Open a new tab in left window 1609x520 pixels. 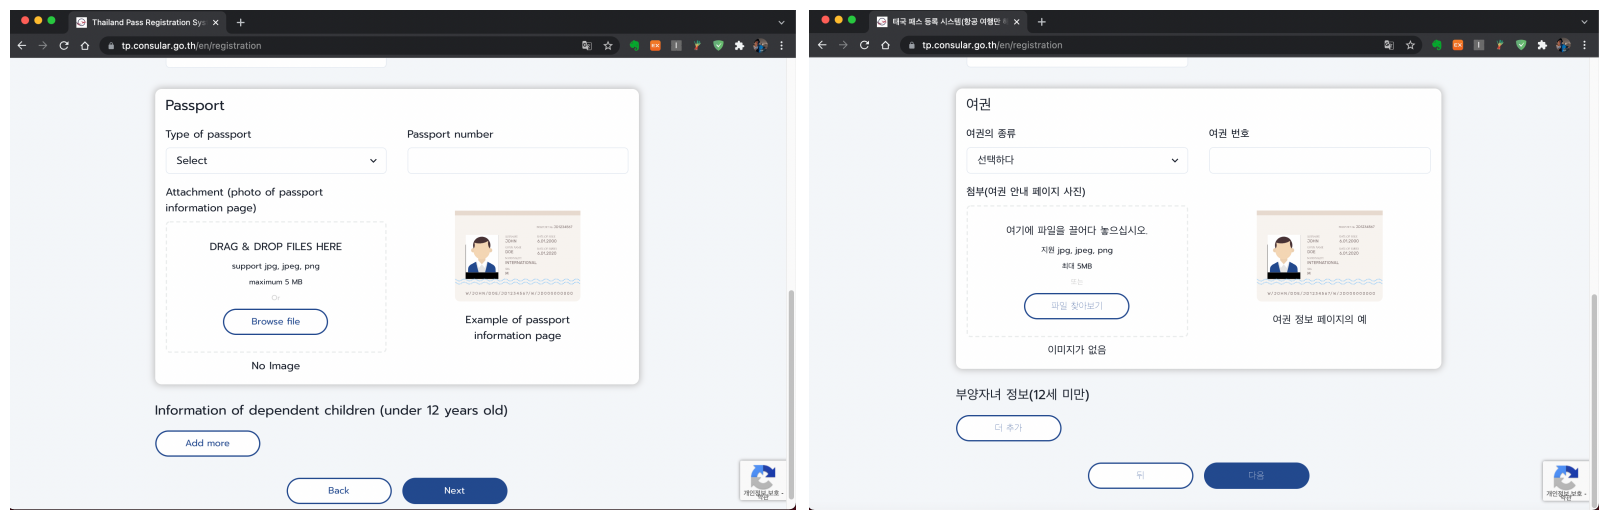click(x=241, y=22)
